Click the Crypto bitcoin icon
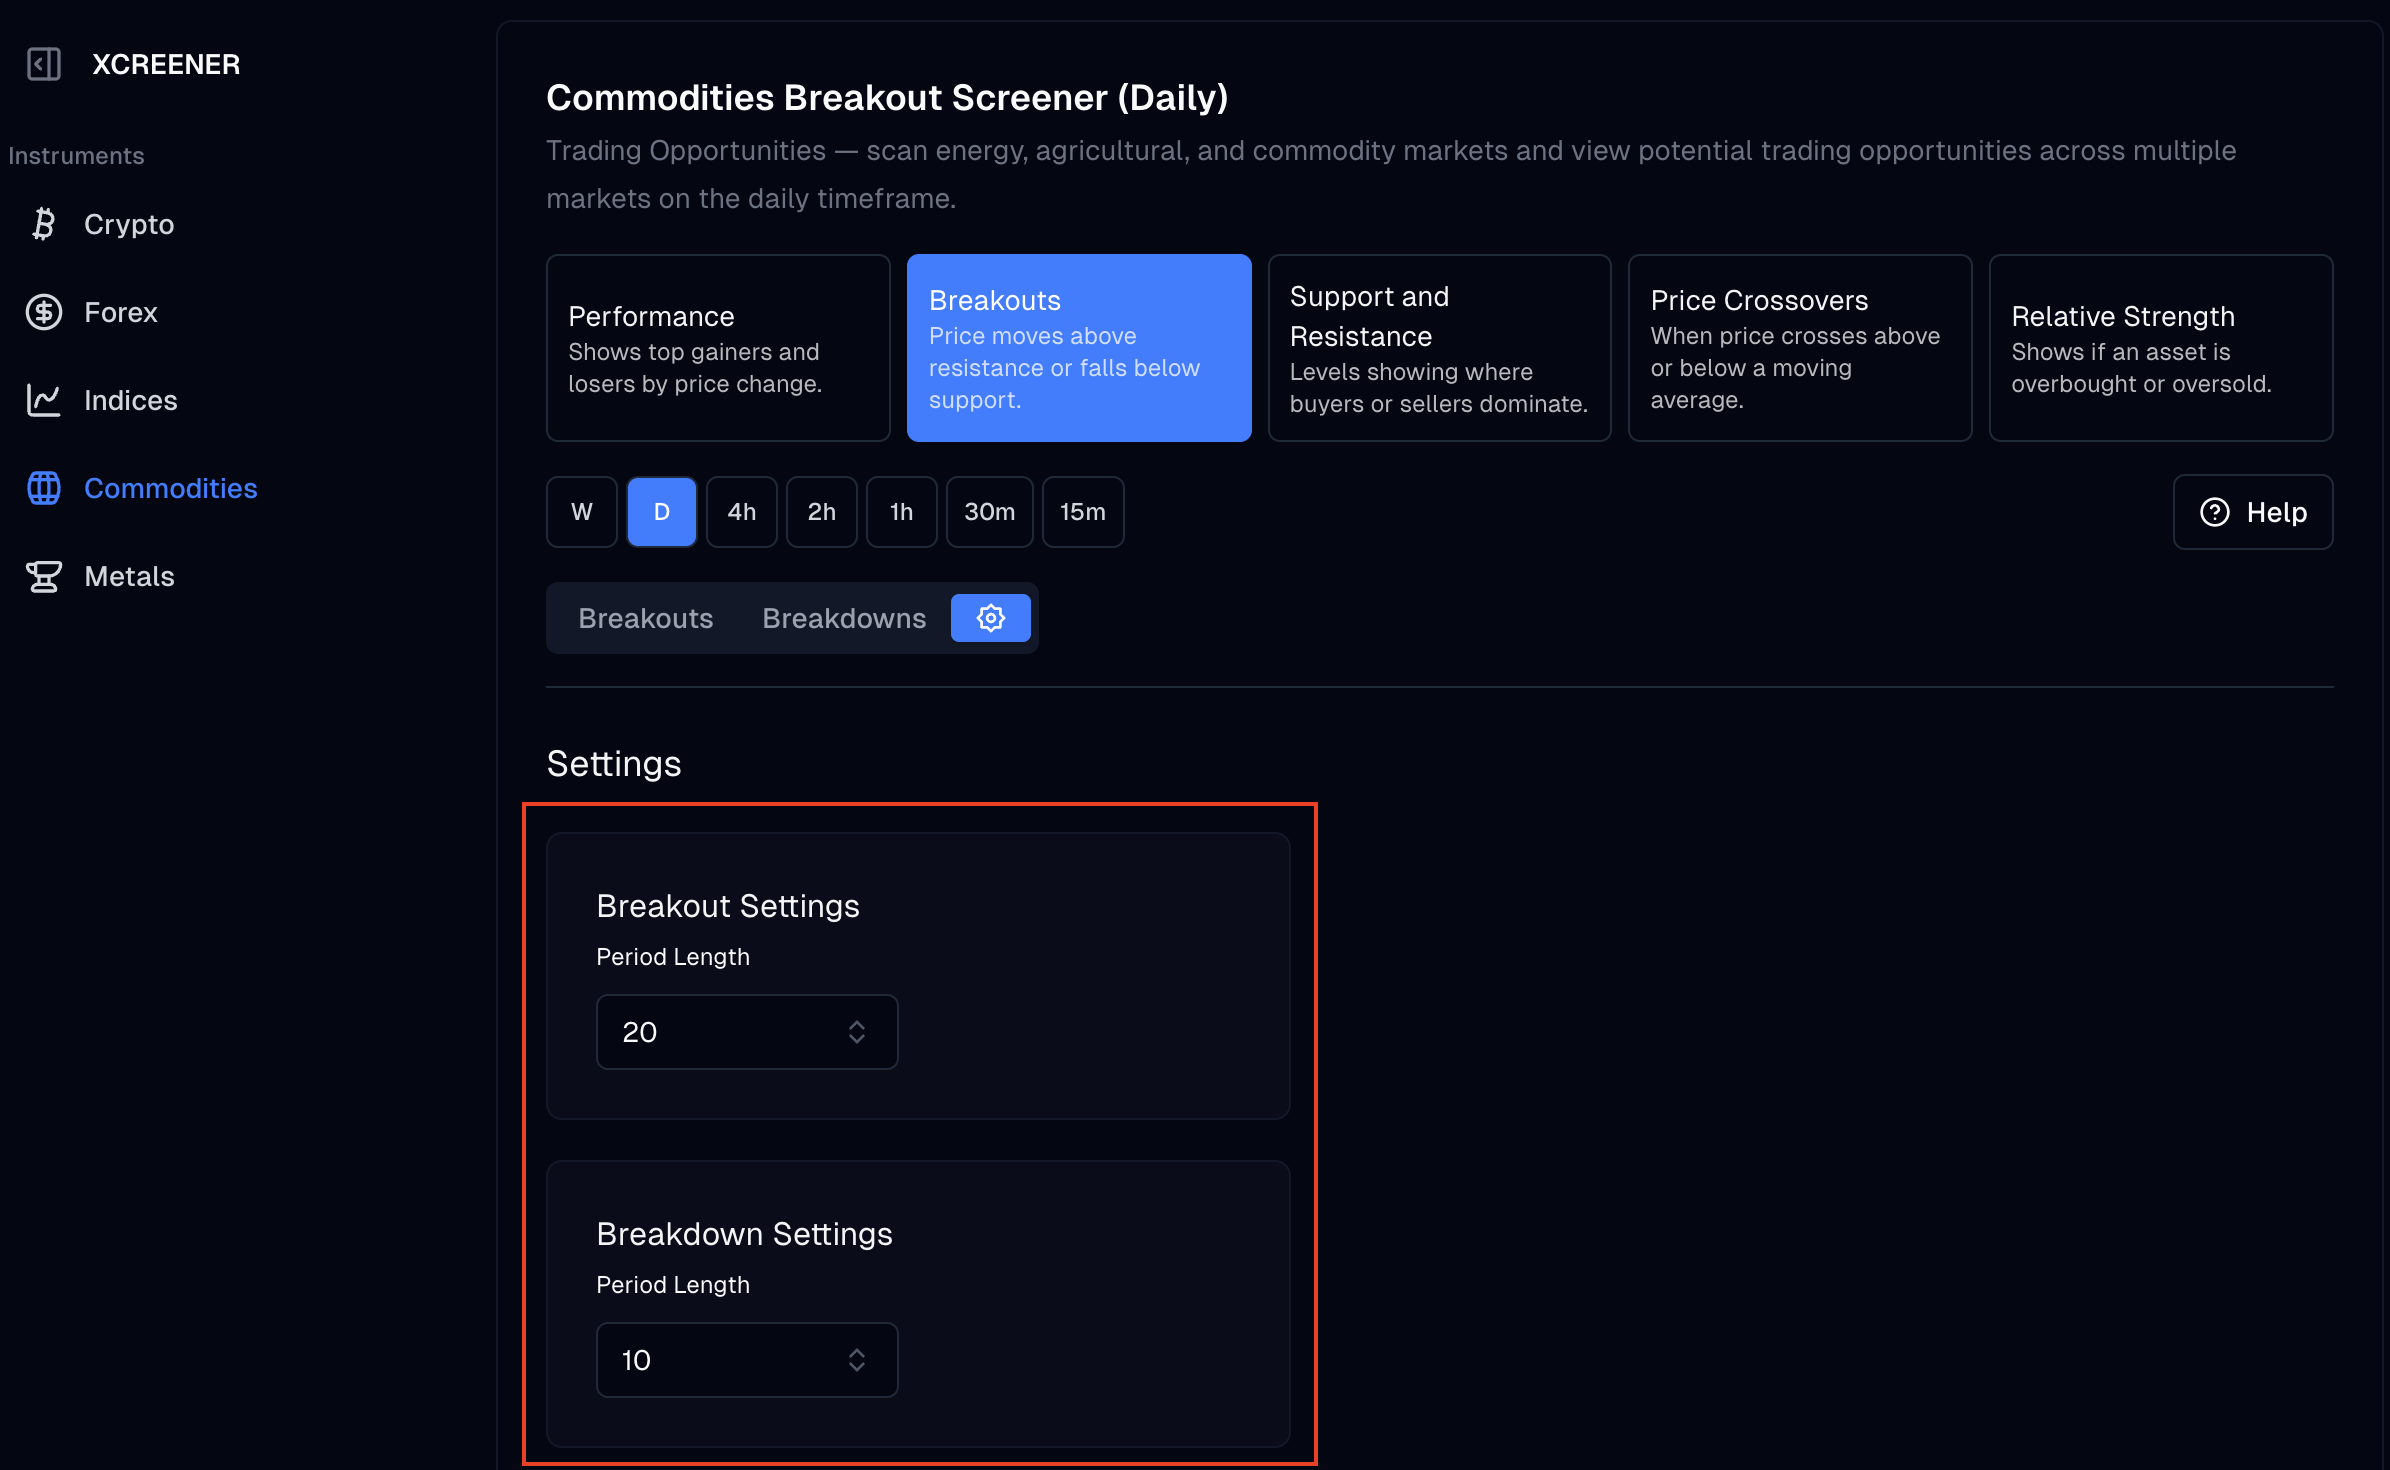The height and width of the screenshot is (1470, 2390). 44,224
